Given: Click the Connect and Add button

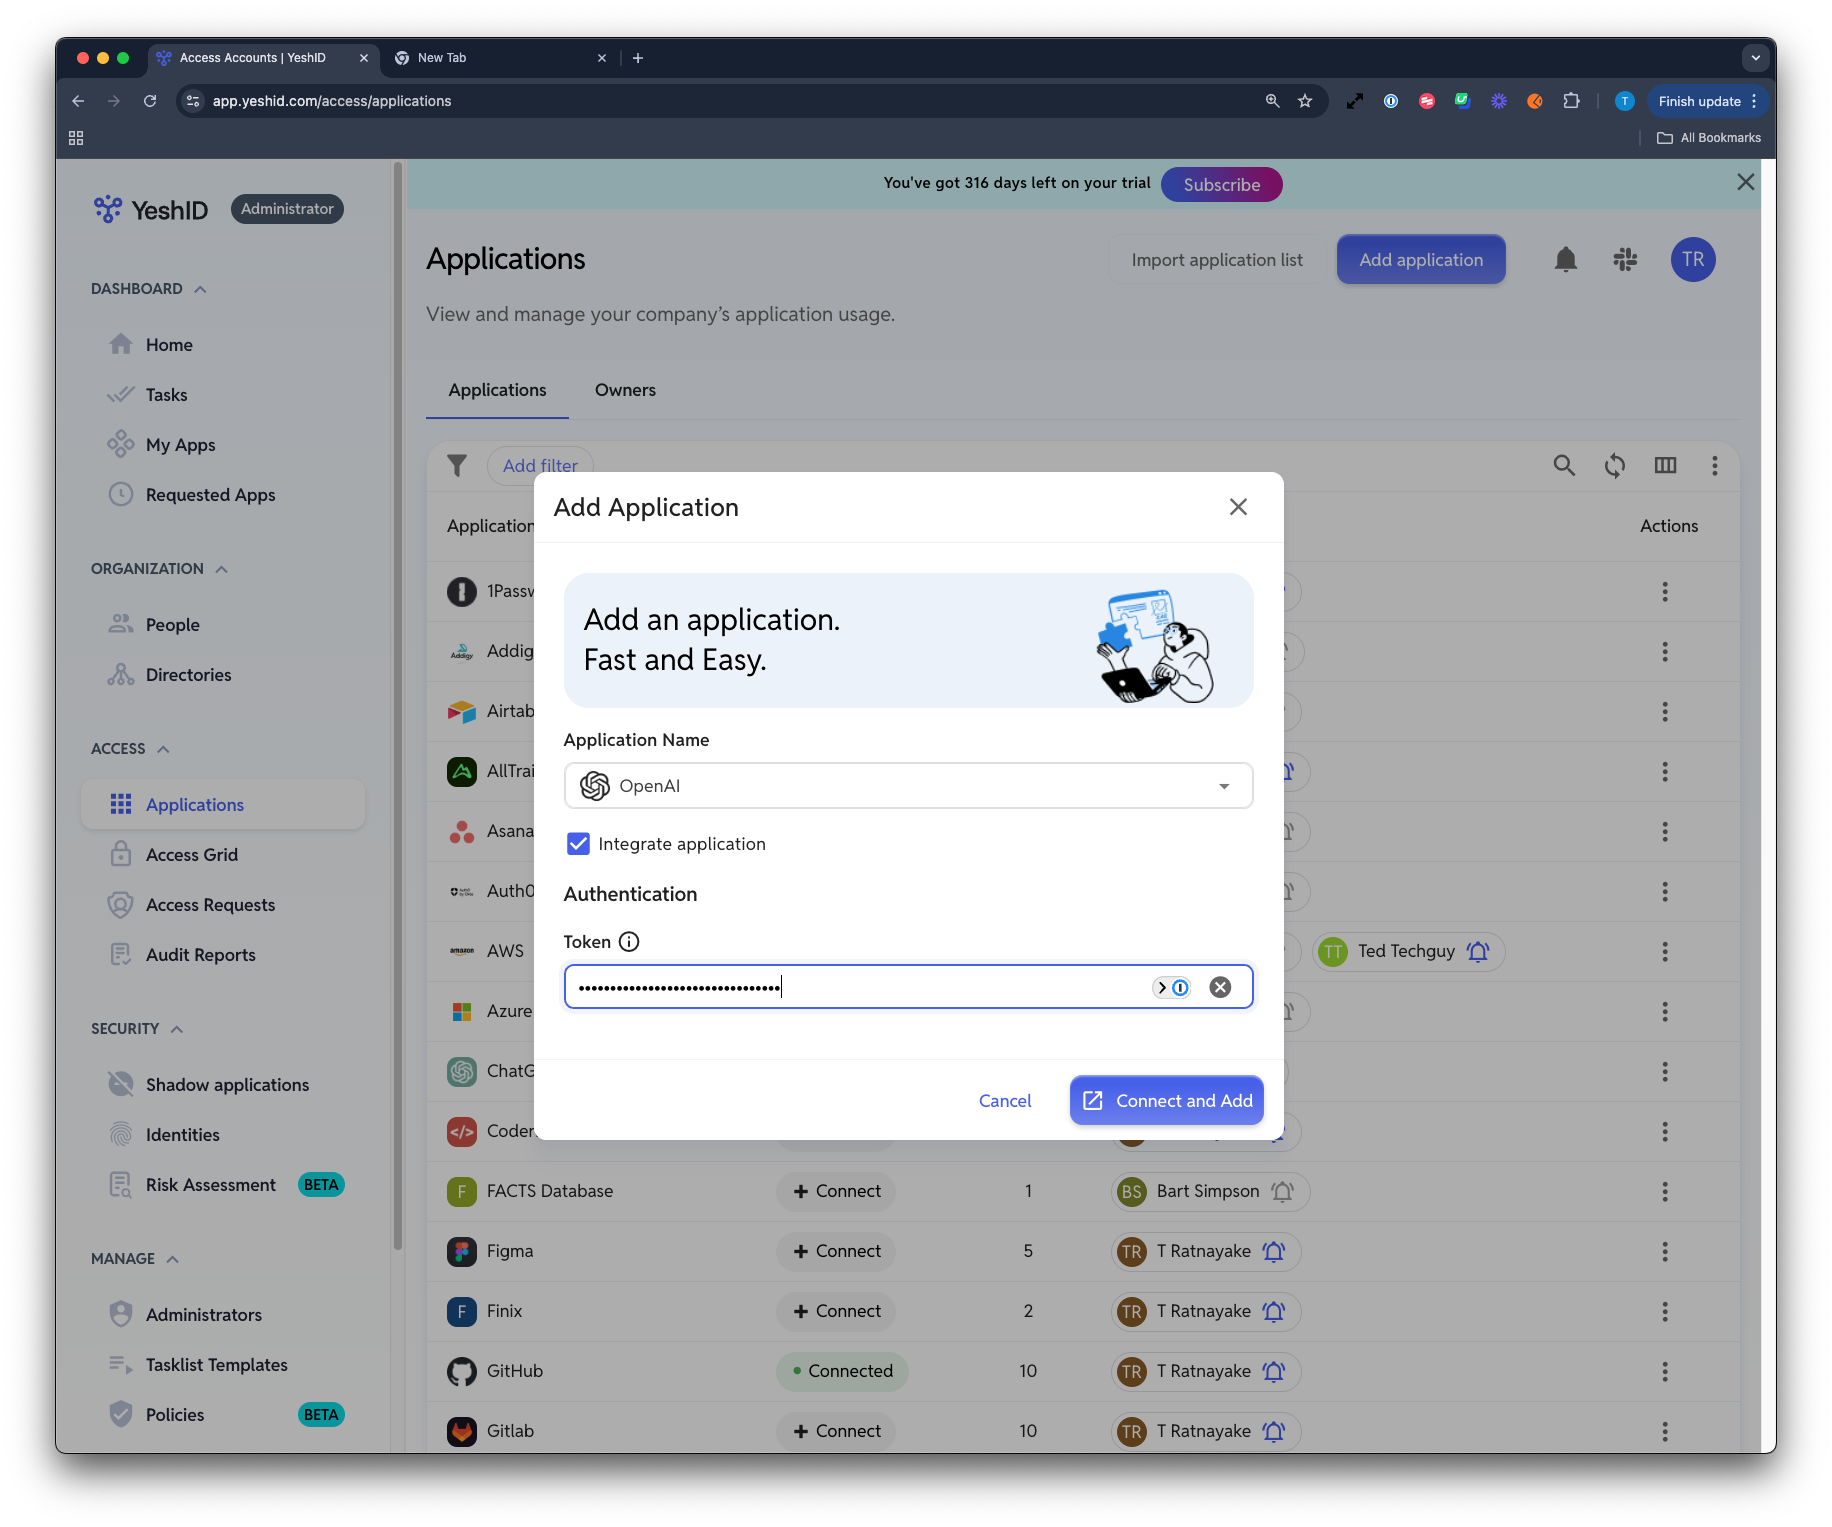Looking at the screenshot, I should pos(1167,1101).
